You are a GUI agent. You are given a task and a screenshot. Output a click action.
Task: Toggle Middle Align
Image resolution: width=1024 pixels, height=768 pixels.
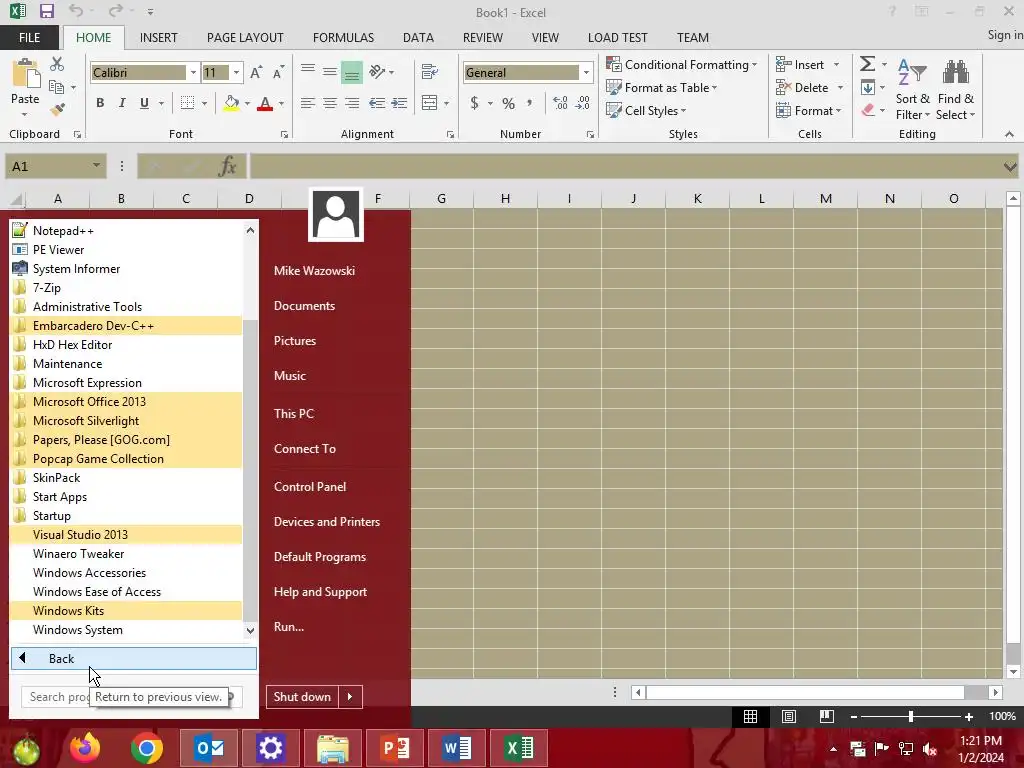(x=330, y=71)
